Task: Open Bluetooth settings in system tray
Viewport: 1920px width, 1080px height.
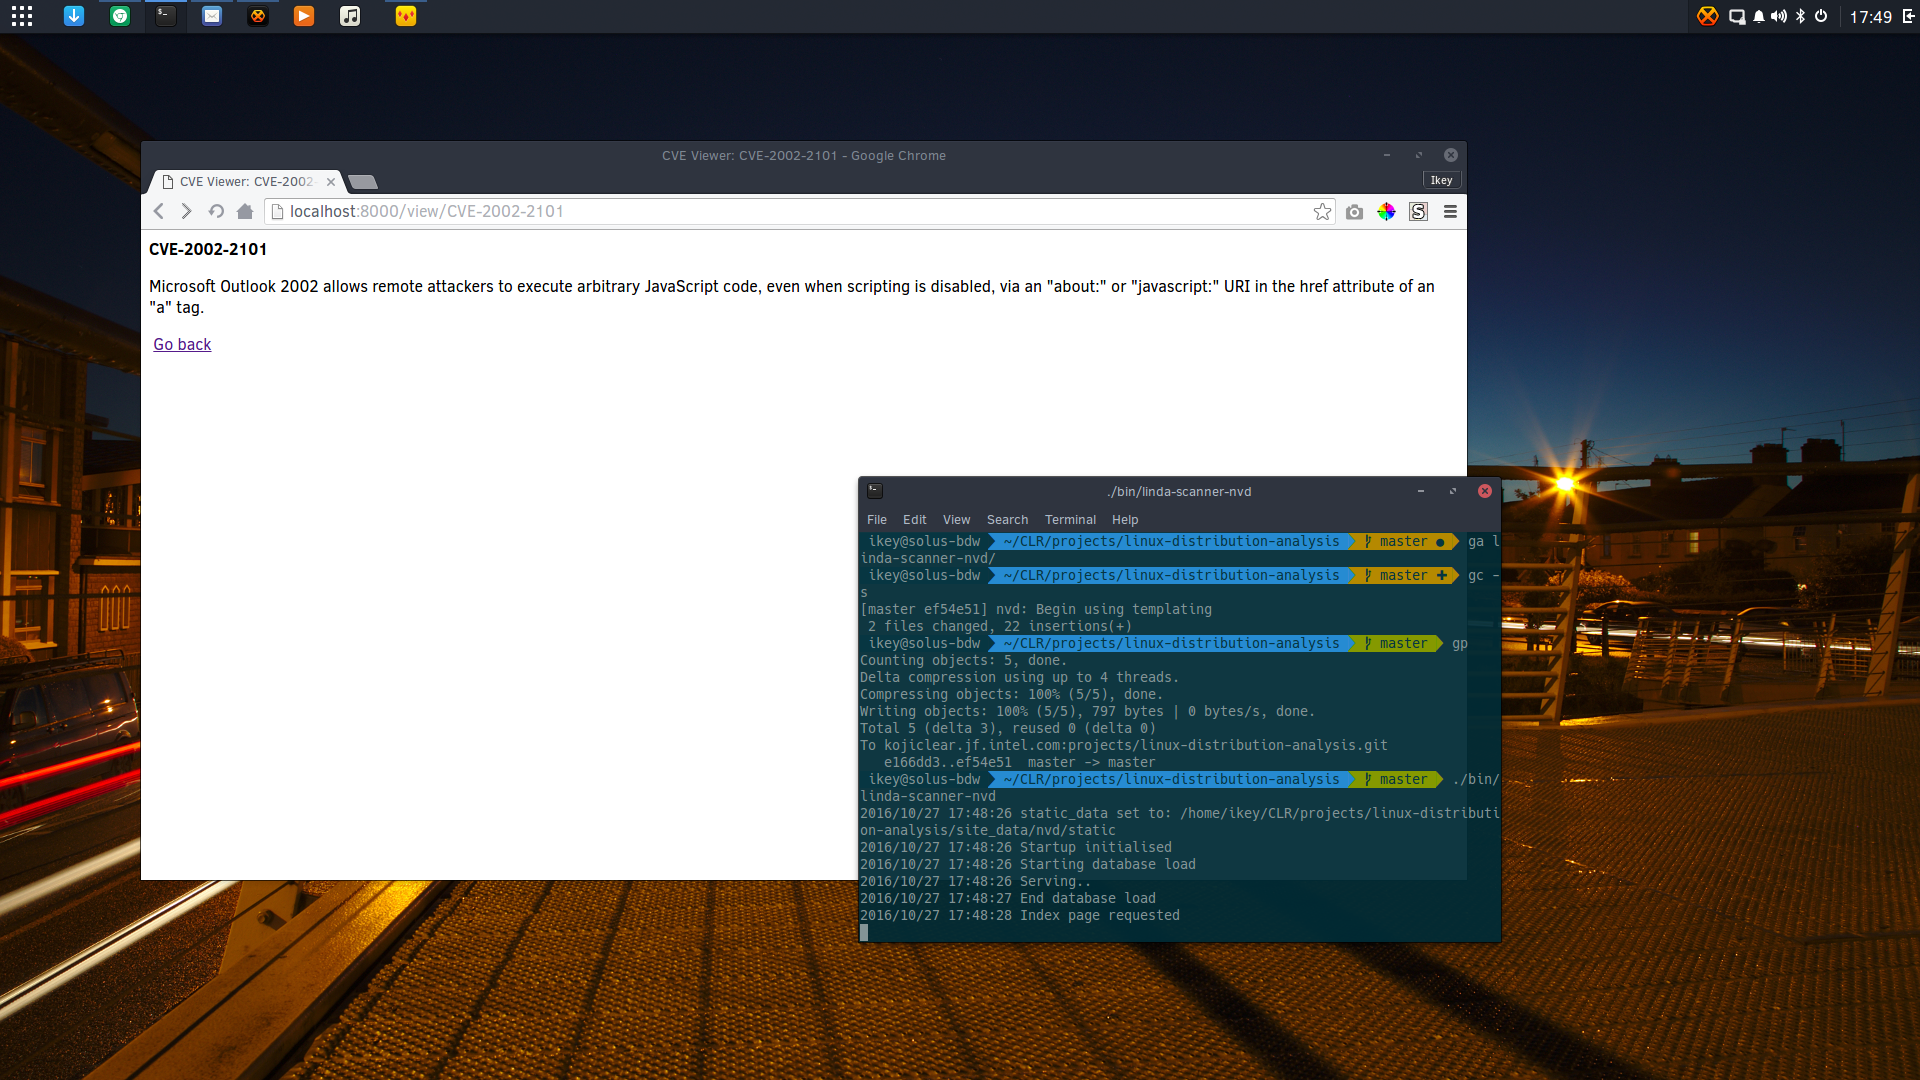Action: [1801, 16]
